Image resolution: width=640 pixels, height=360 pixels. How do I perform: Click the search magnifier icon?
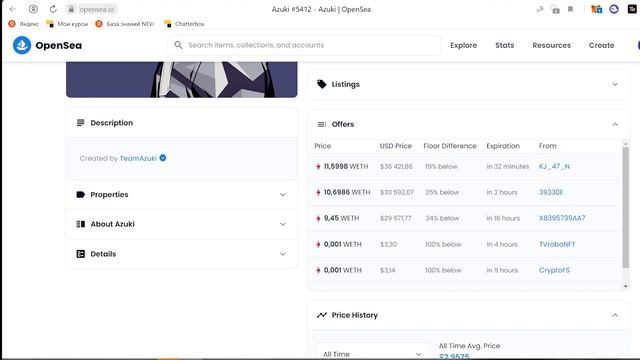(178, 45)
